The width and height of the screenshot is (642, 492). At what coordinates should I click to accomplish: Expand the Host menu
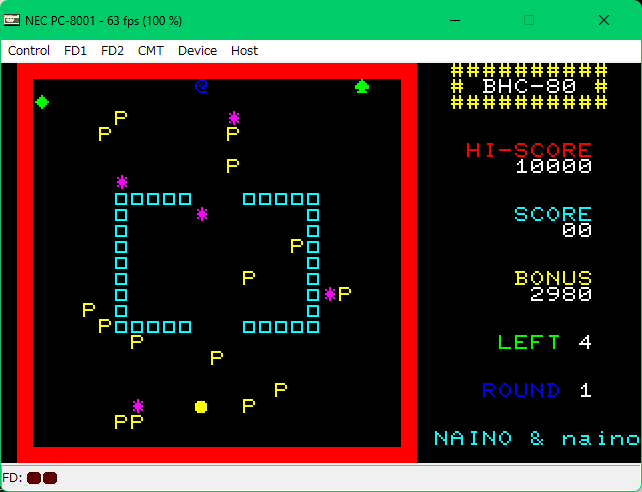[x=244, y=50]
